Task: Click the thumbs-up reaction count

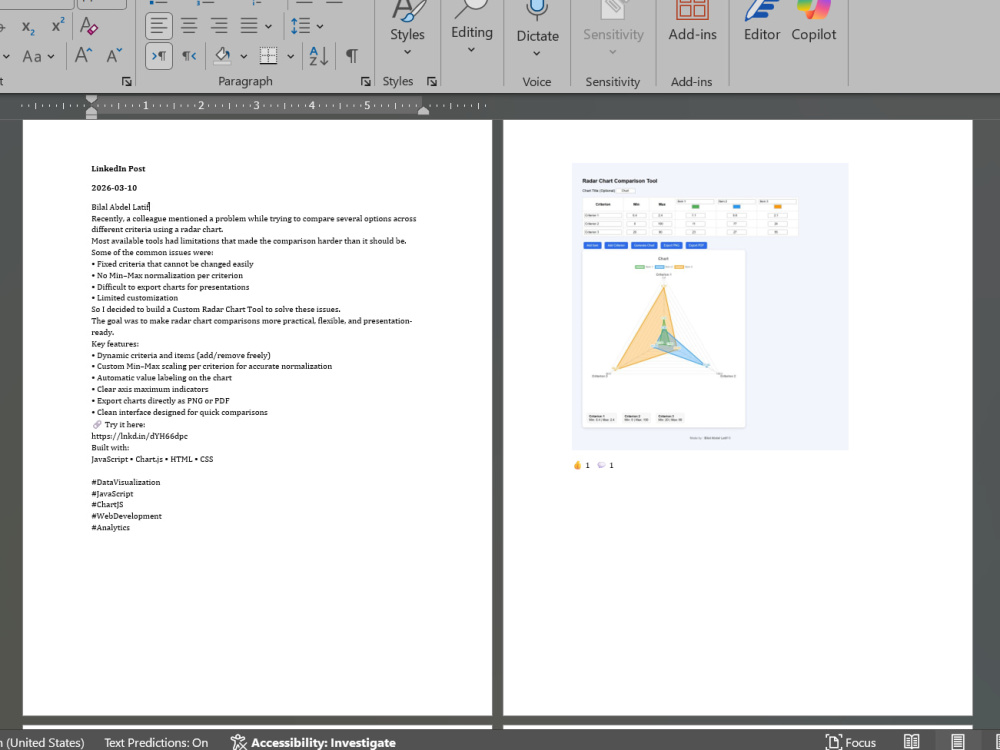Action: (581, 465)
